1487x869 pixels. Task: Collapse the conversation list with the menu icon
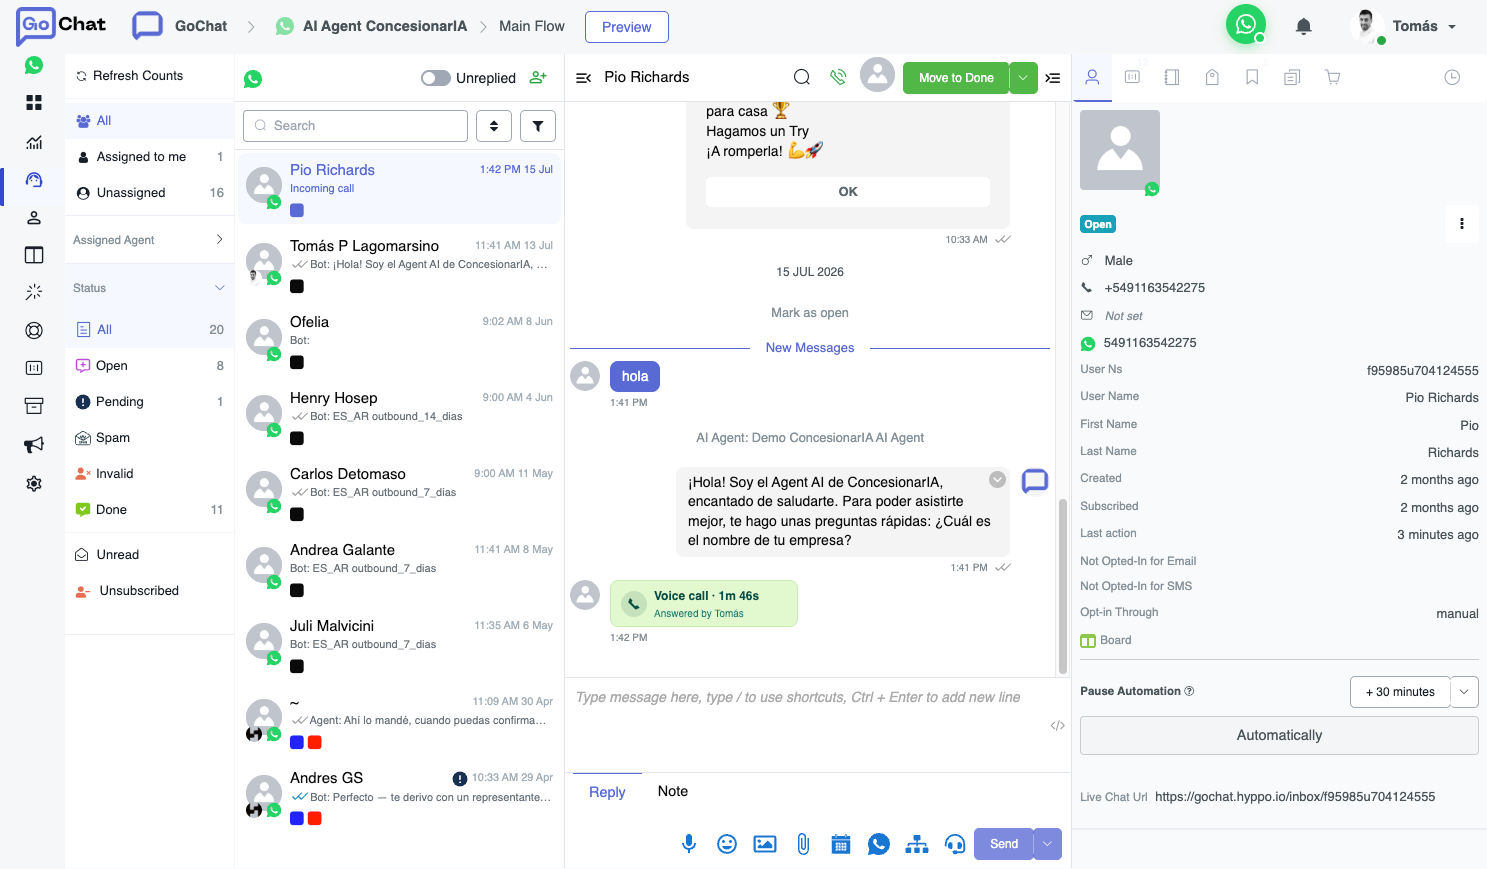[584, 77]
